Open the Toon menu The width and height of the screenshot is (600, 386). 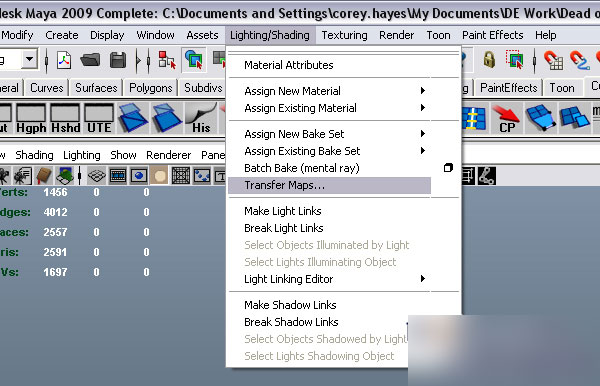[438, 35]
